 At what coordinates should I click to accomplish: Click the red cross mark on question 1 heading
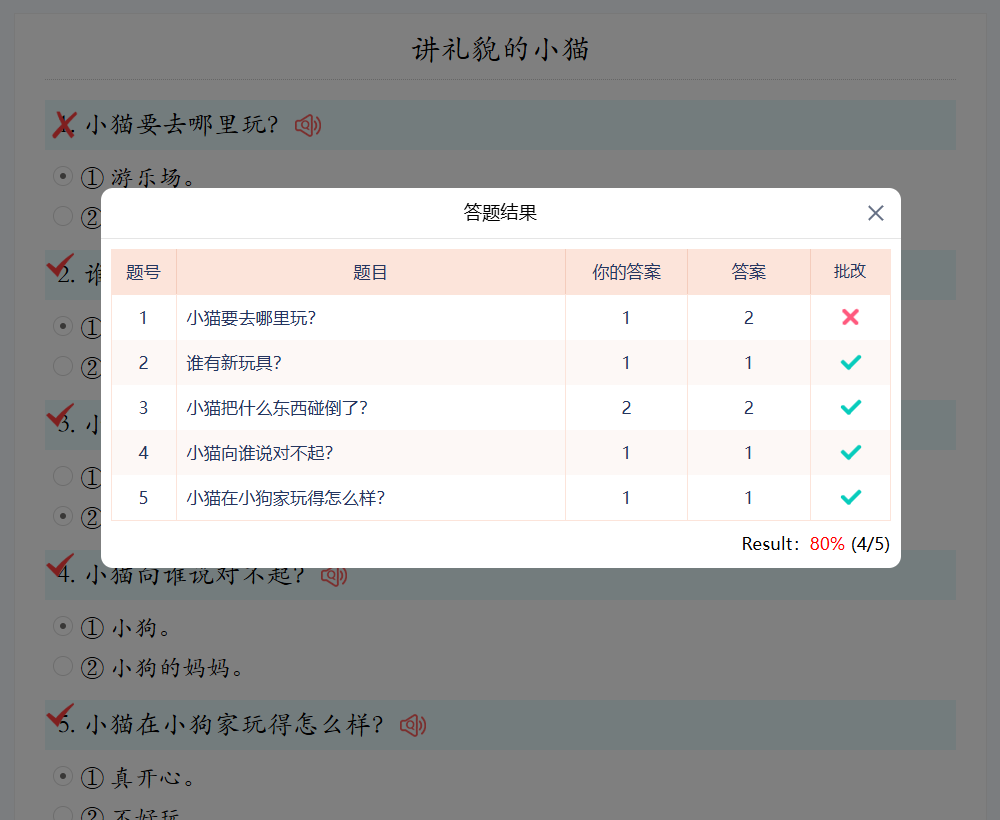tap(64, 125)
